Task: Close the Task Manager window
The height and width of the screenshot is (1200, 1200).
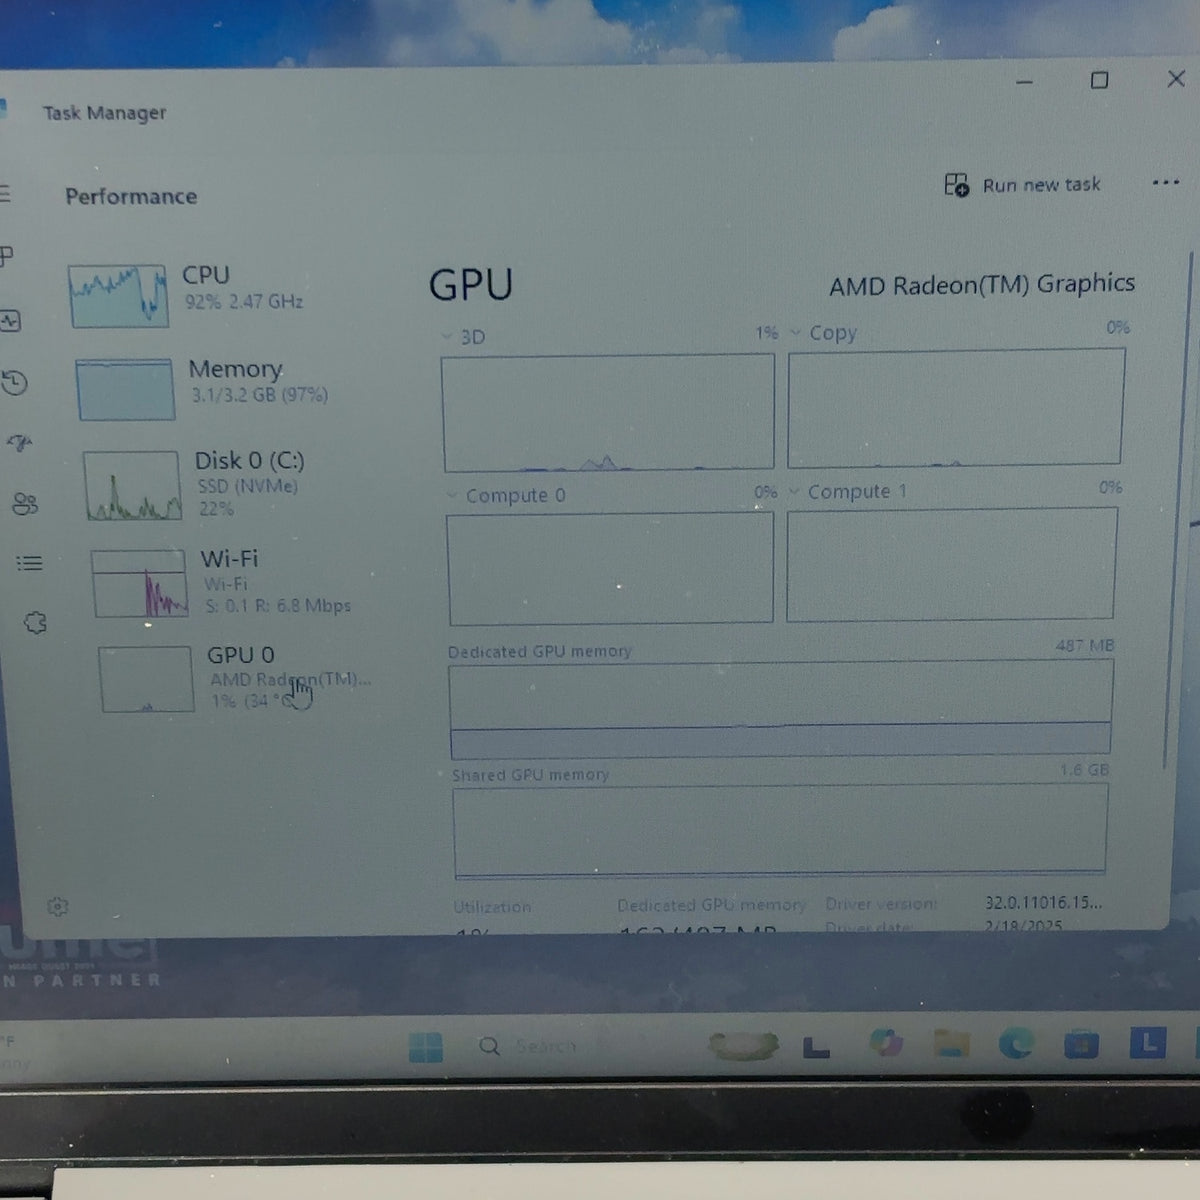Action: click(1176, 78)
